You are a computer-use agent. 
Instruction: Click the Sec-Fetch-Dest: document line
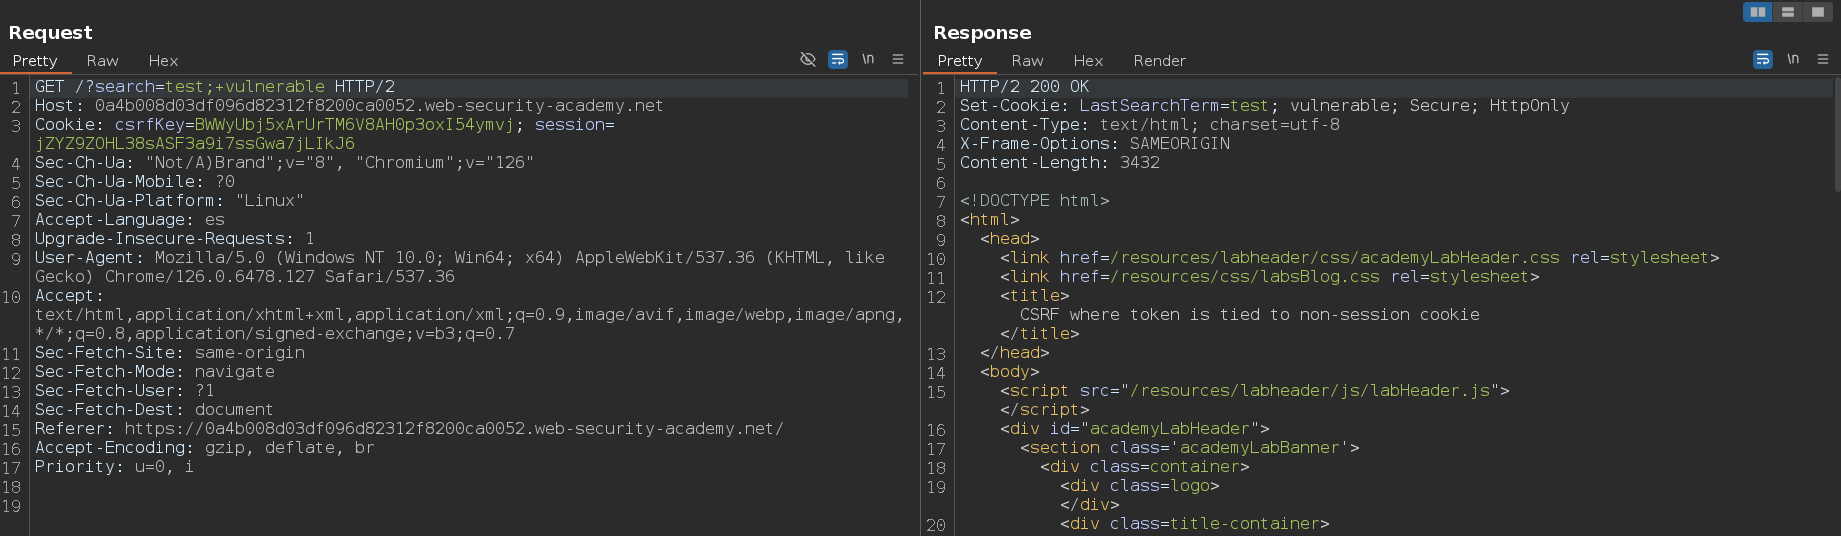(x=154, y=410)
